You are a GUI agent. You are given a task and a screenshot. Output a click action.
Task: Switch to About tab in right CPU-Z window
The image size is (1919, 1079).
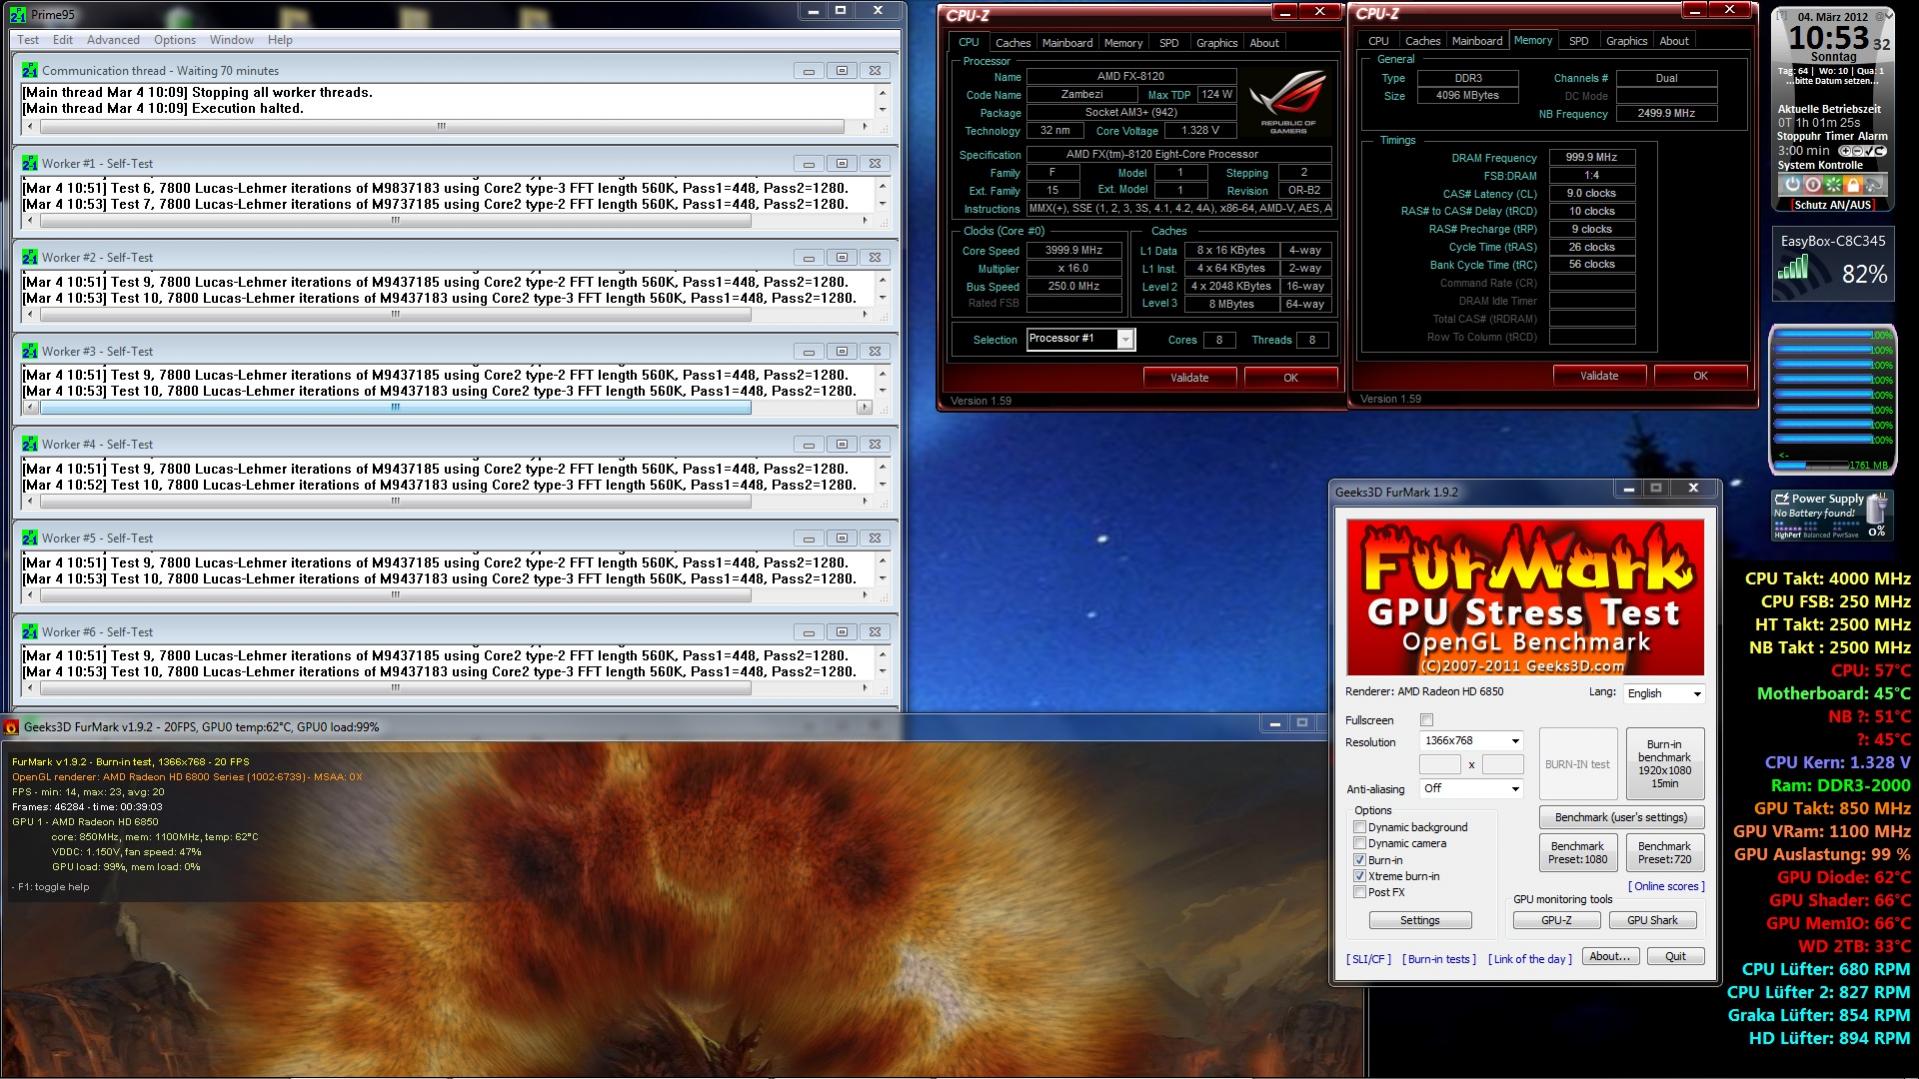point(1674,41)
